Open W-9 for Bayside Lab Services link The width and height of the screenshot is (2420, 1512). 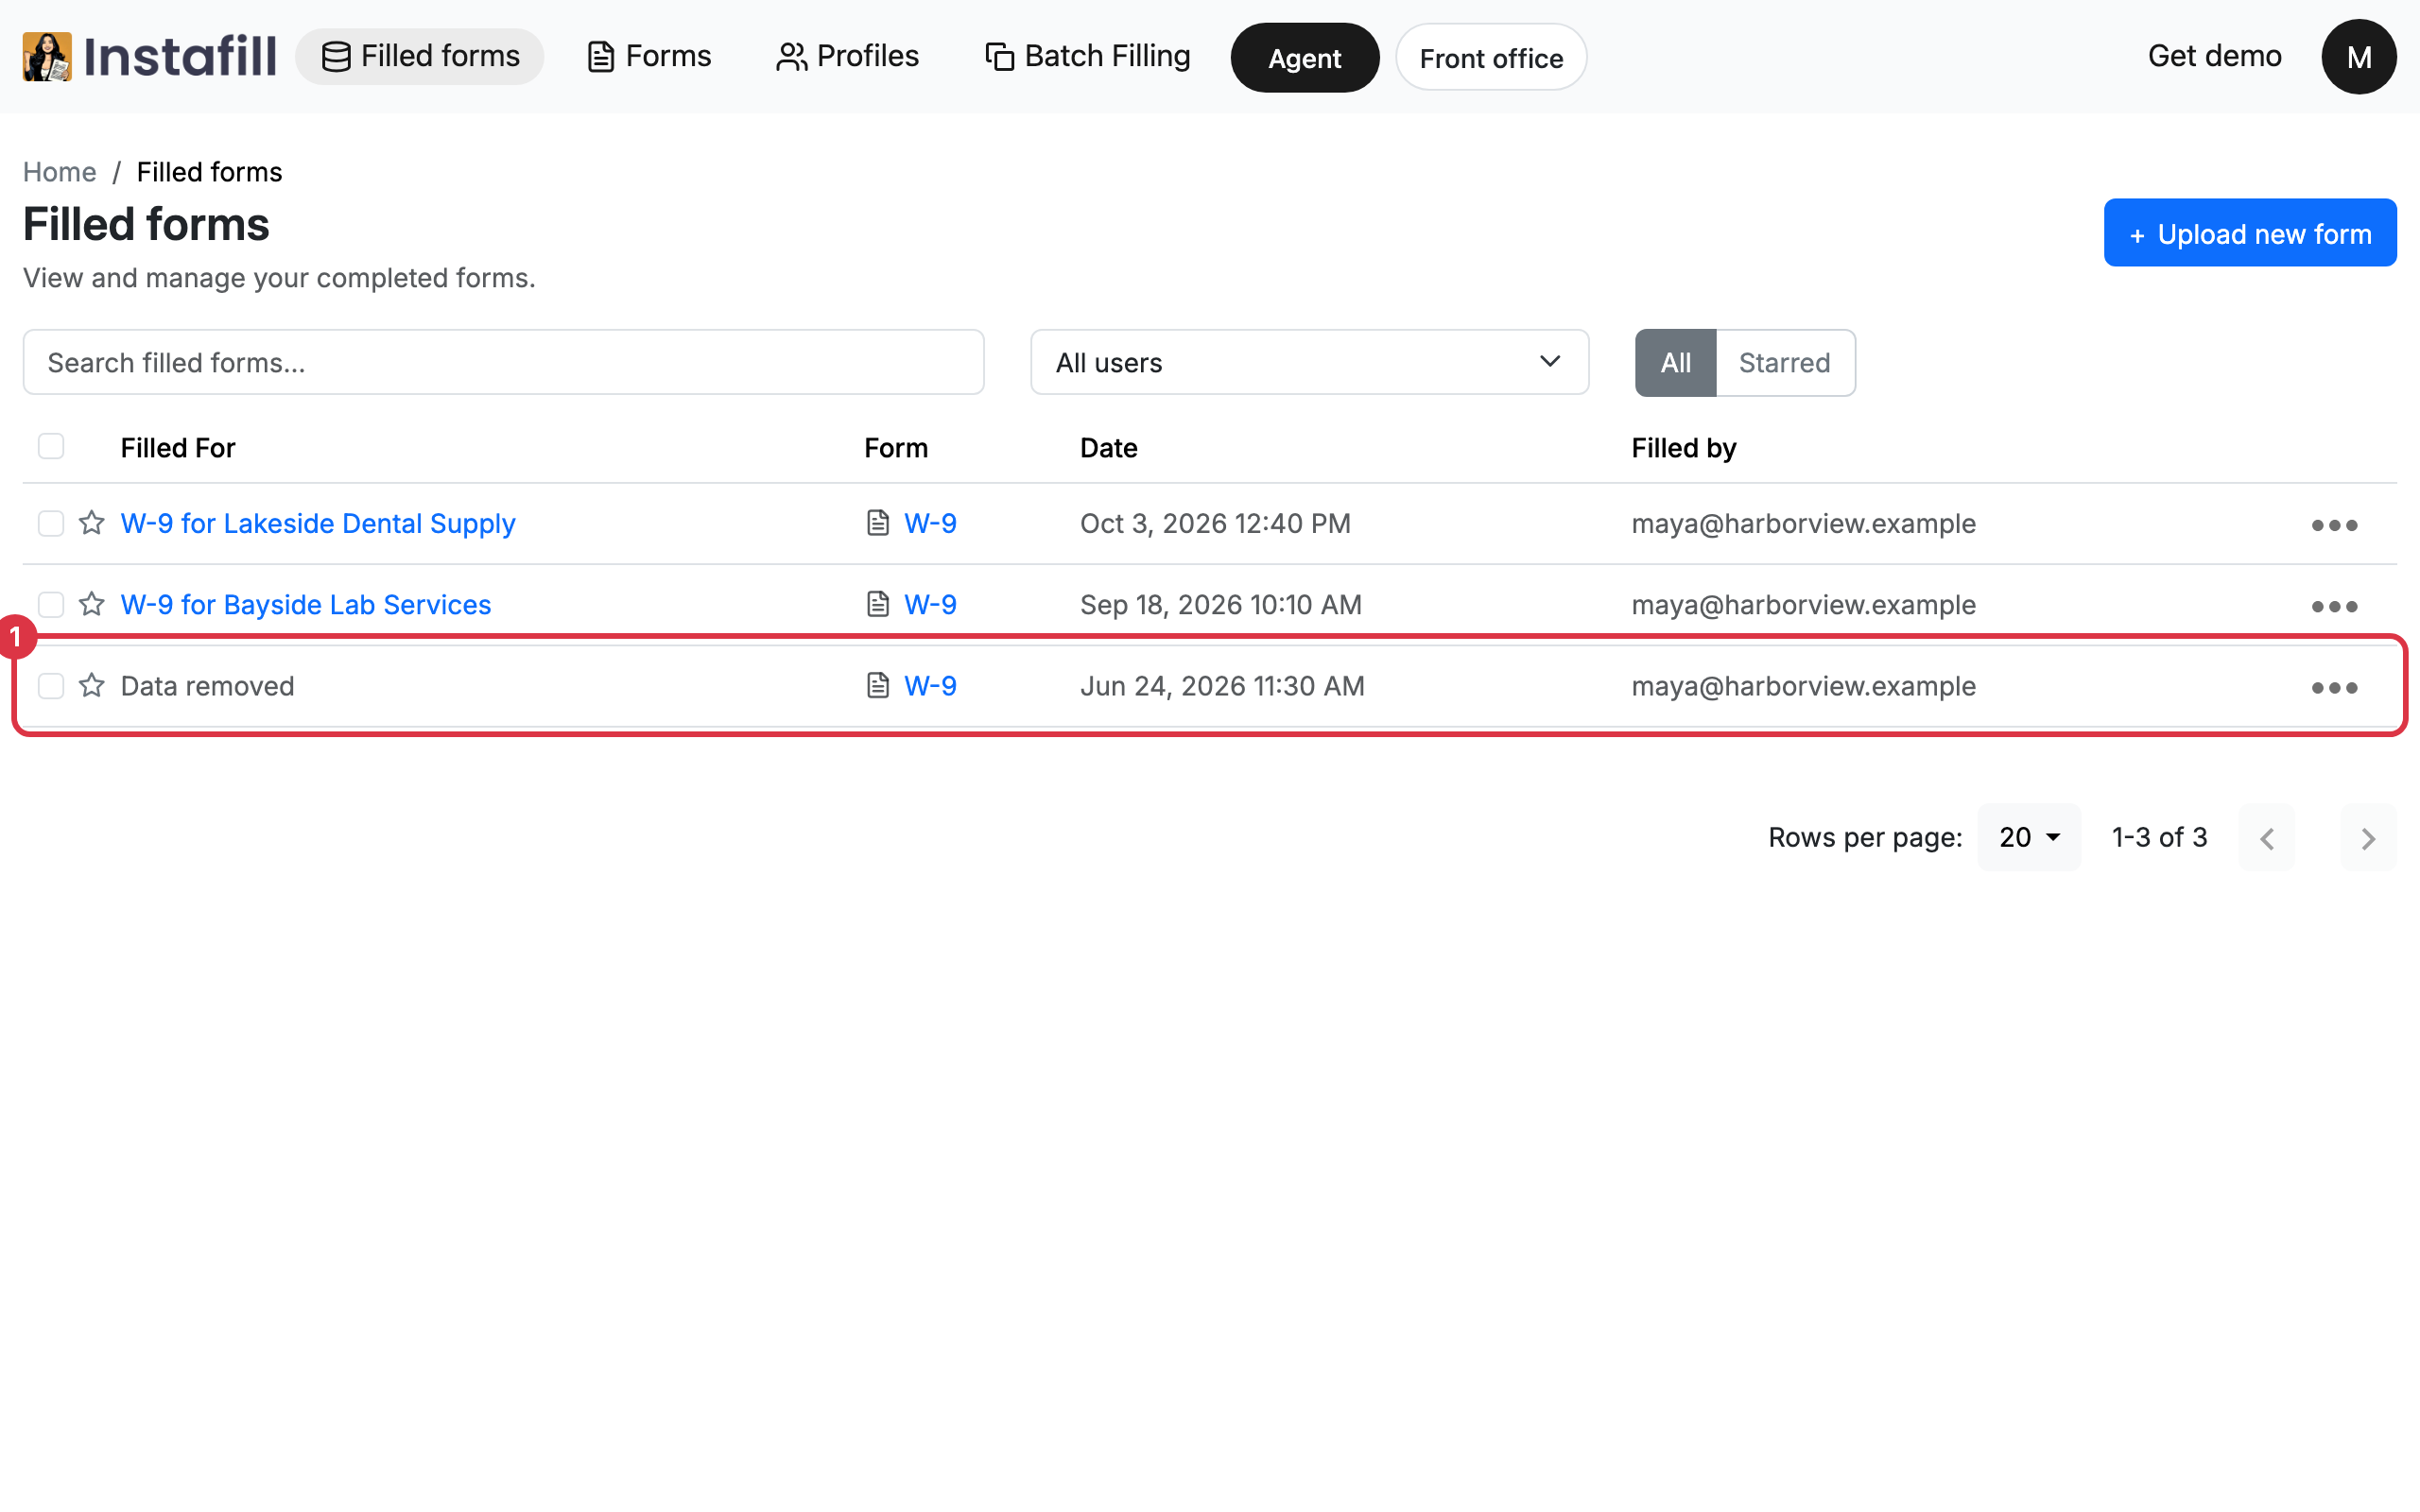click(x=306, y=604)
